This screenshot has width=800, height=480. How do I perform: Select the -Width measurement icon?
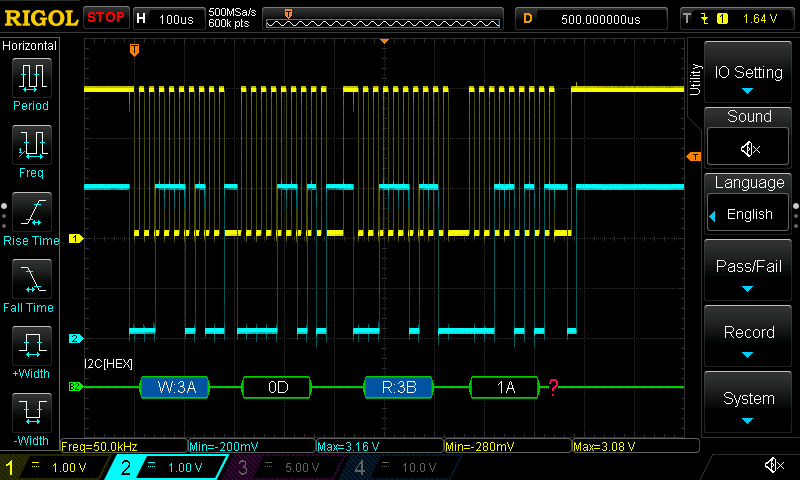pyautogui.click(x=32, y=413)
